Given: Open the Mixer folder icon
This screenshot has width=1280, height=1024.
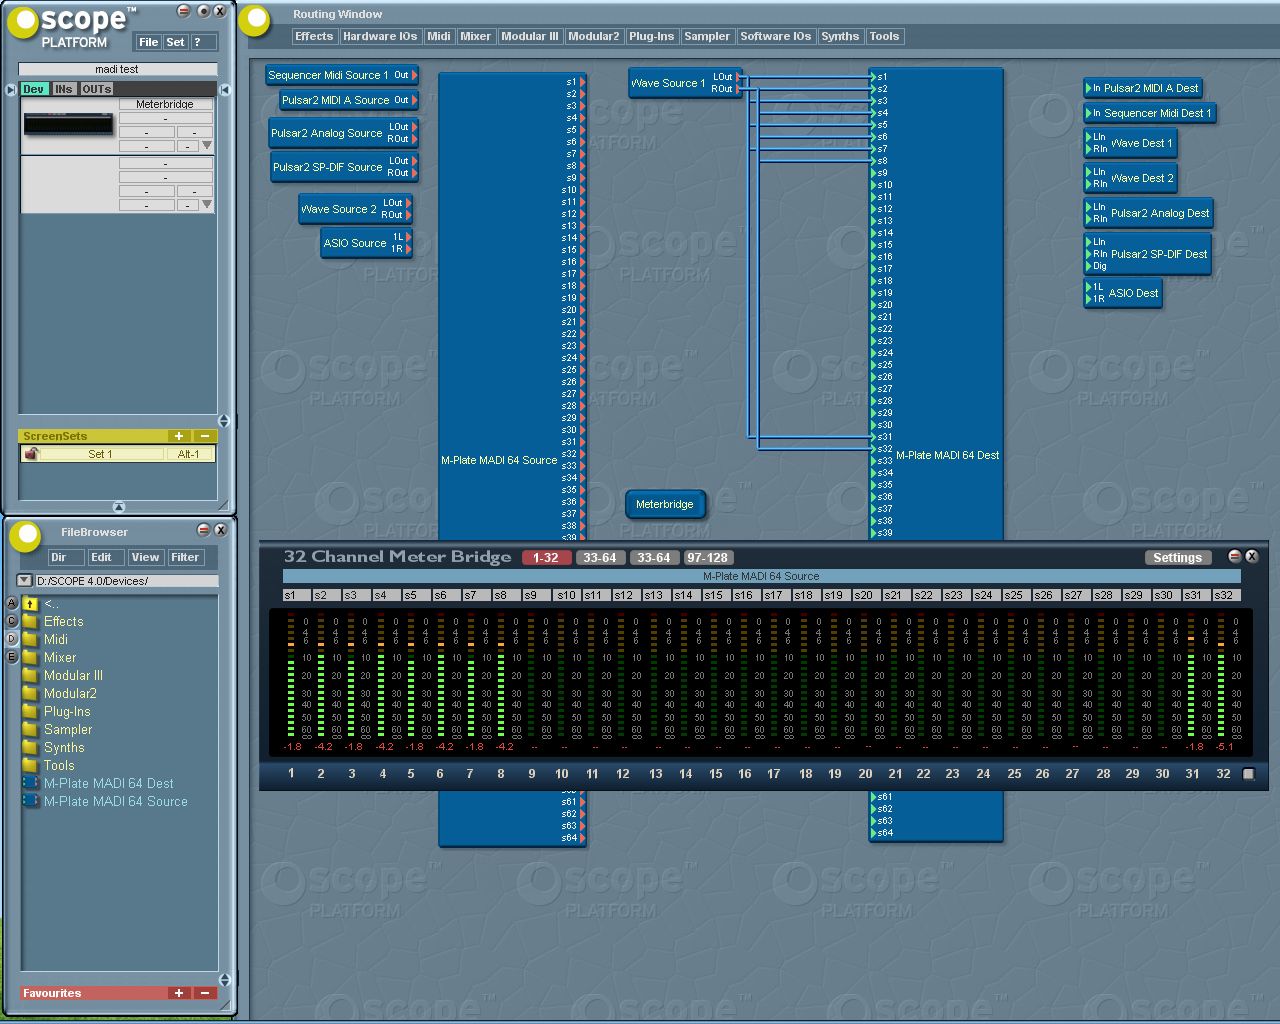Looking at the screenshot, I should pos(30,657).
